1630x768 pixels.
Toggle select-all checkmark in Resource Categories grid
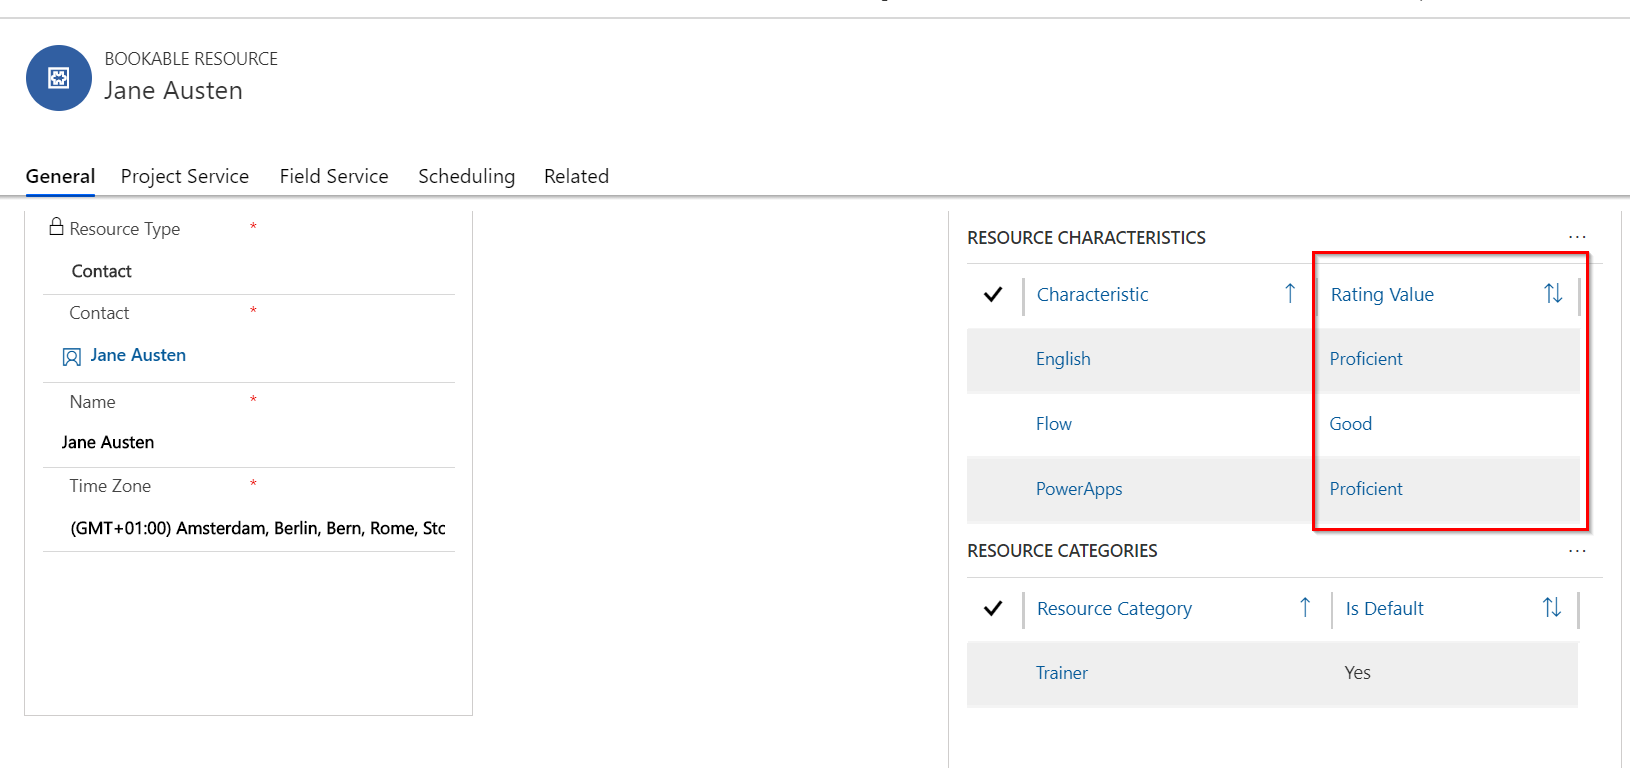pos(993,608)
